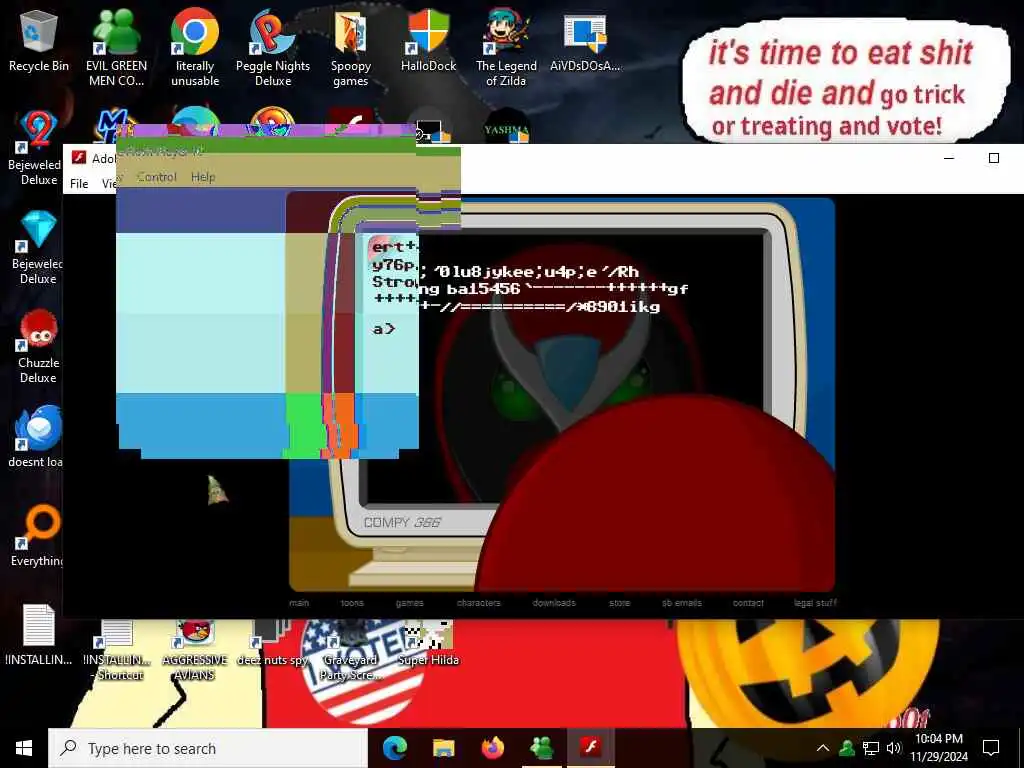Open Thunderbird icon labeled doesnt loa
Screen dimensions: 1024x768
[37, 438]
